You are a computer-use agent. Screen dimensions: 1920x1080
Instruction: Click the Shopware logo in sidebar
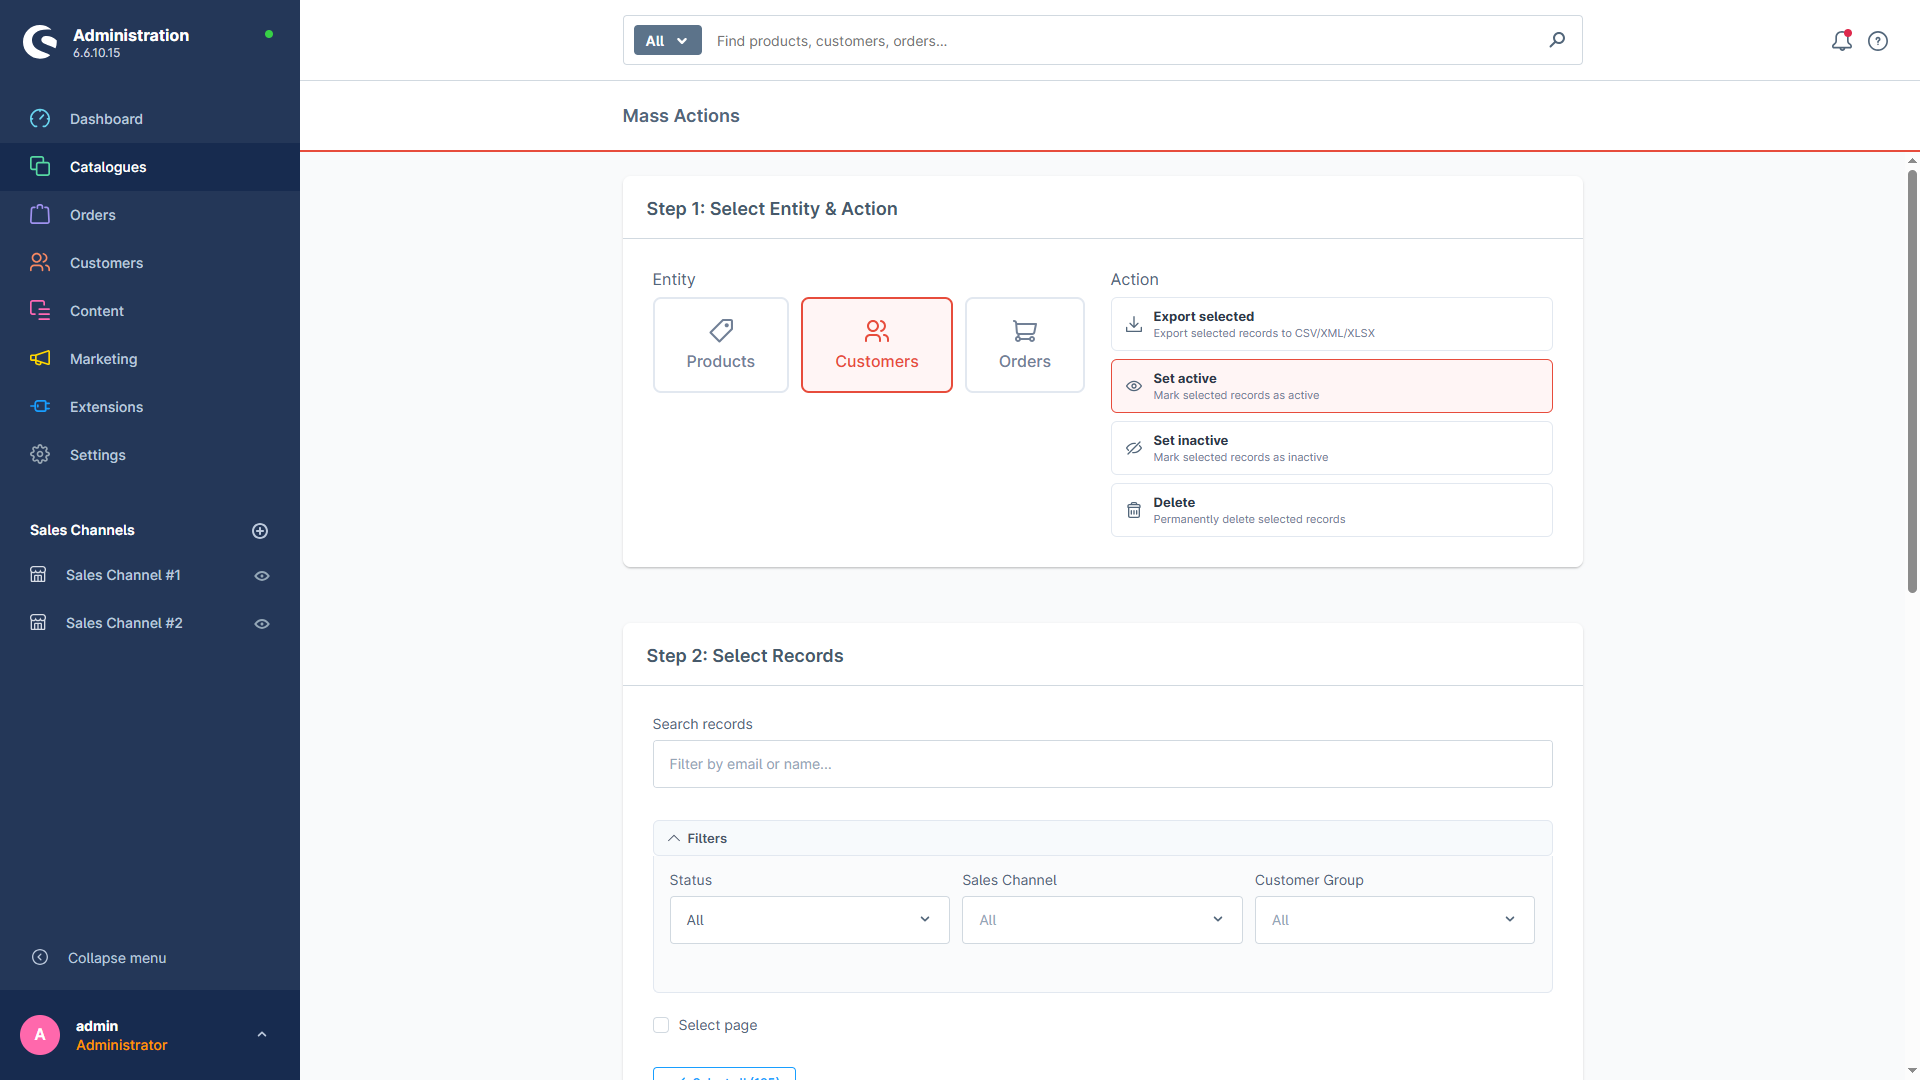(x=41, y=42)
